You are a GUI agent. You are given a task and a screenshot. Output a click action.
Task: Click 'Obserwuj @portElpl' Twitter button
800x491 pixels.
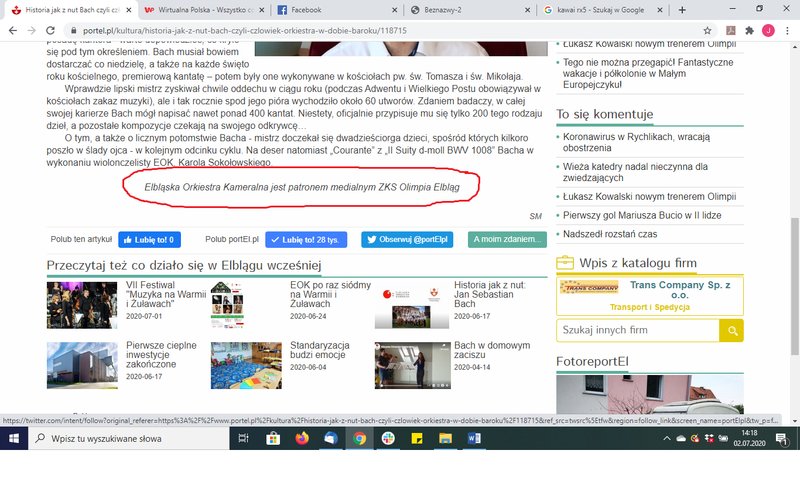(x=408, y=240)
